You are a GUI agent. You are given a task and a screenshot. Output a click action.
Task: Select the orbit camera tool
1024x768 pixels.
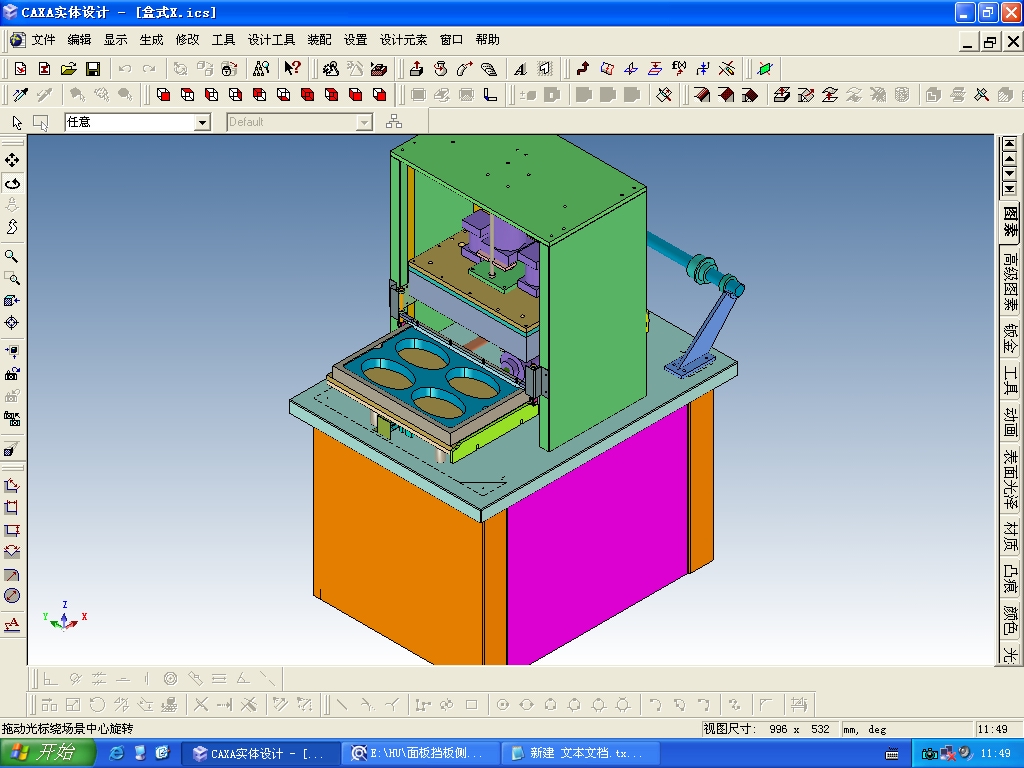pos(12,184)
